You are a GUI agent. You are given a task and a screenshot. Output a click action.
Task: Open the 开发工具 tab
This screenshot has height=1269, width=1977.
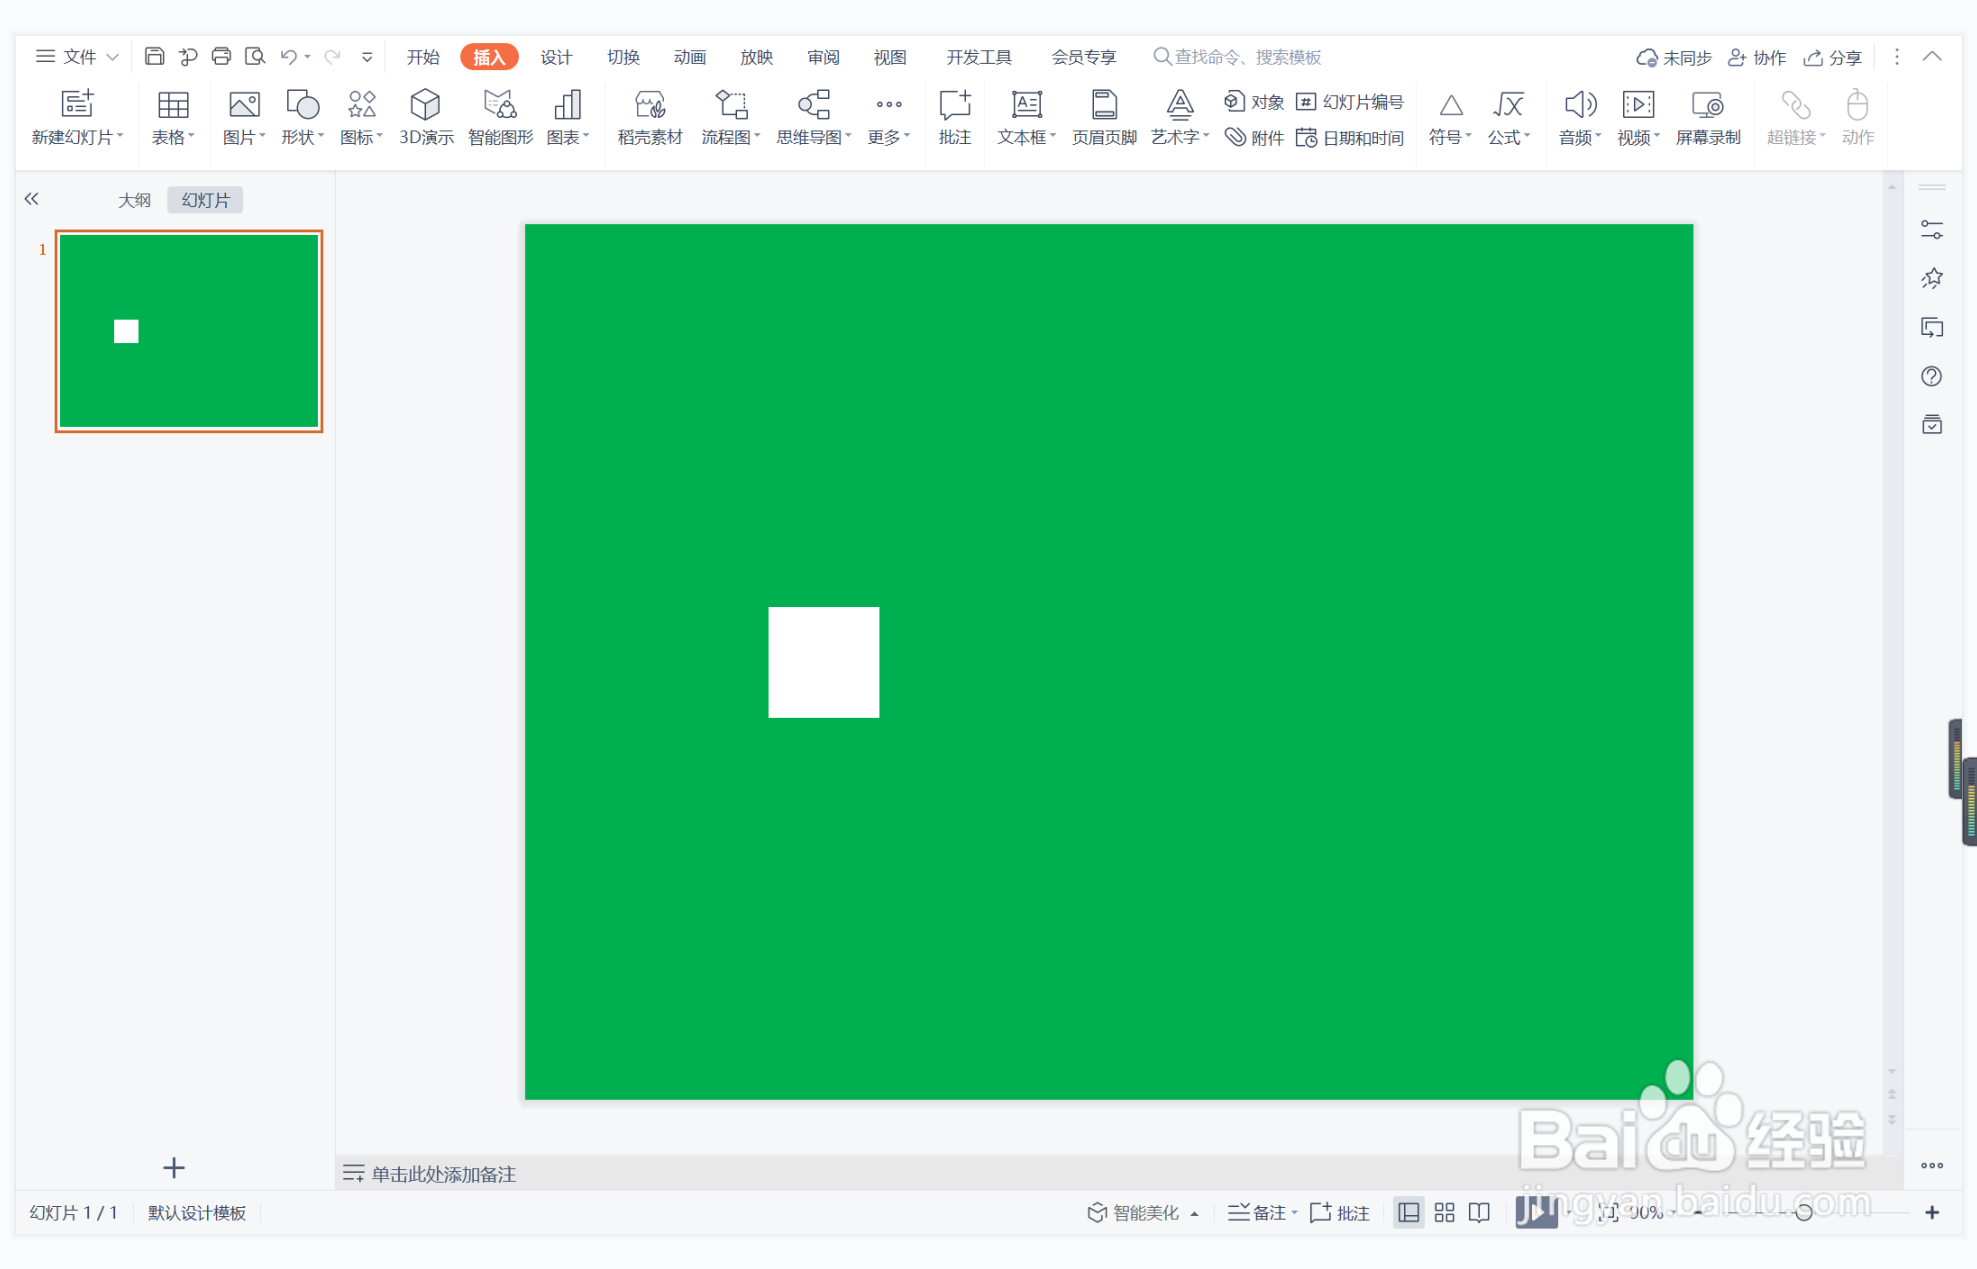click(979, 57)
